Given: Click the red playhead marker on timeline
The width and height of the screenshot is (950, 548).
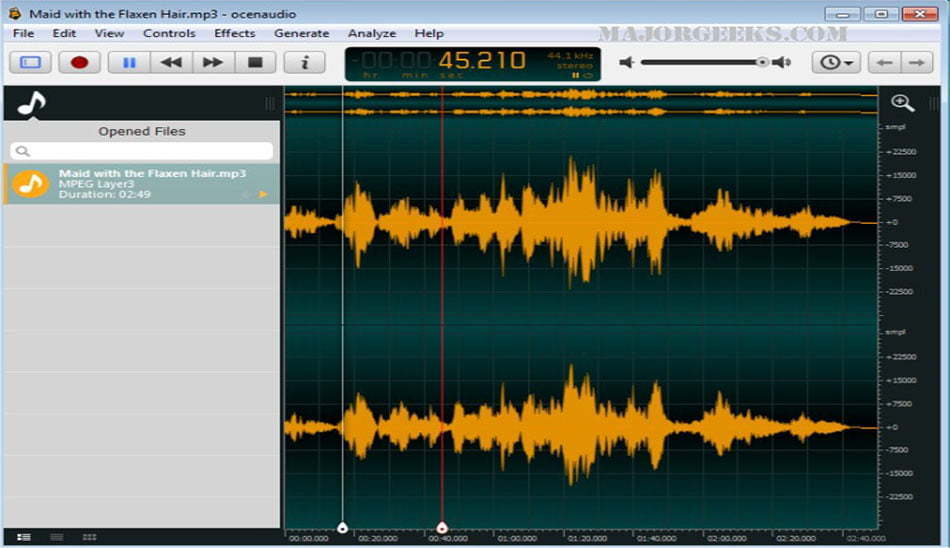Looking at the screenshot, I should (x=442, y=527).
